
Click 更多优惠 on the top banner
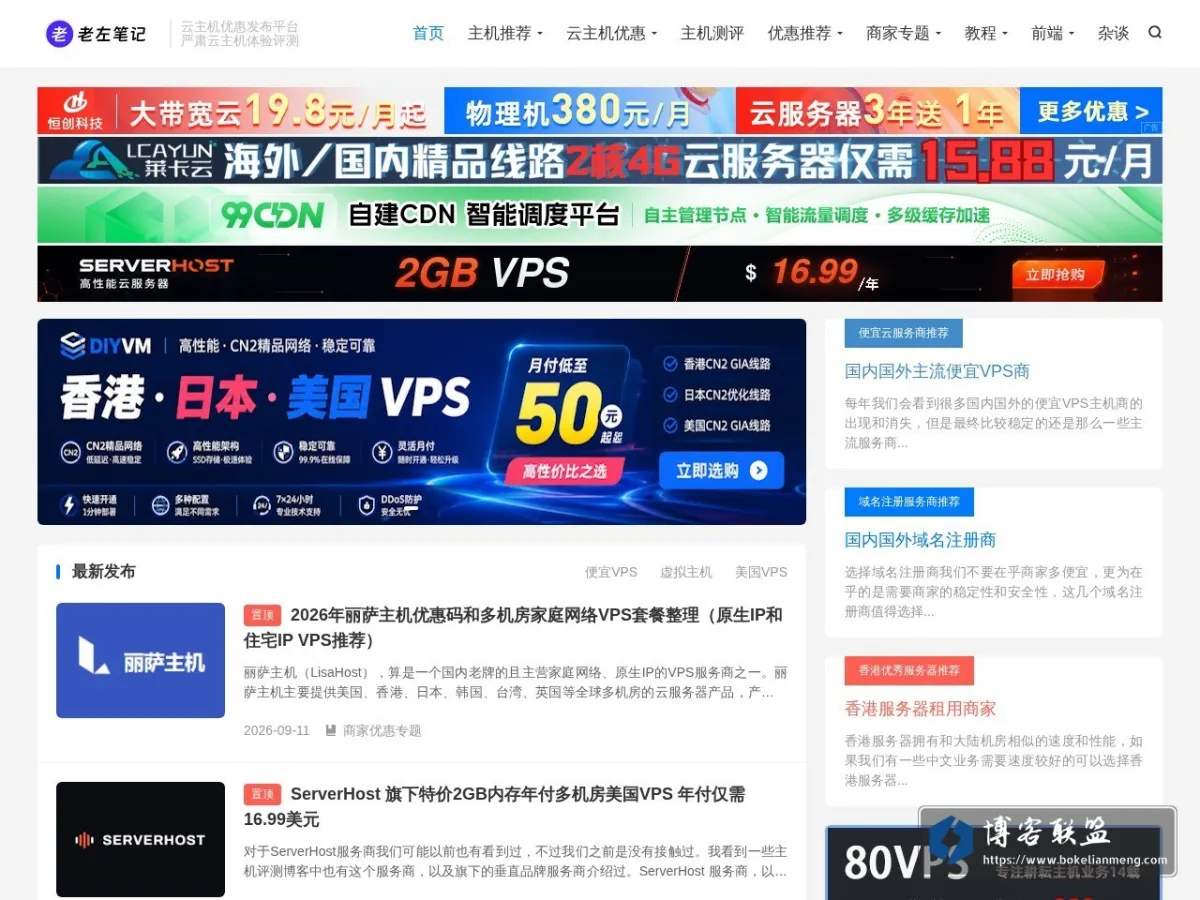1091,111
